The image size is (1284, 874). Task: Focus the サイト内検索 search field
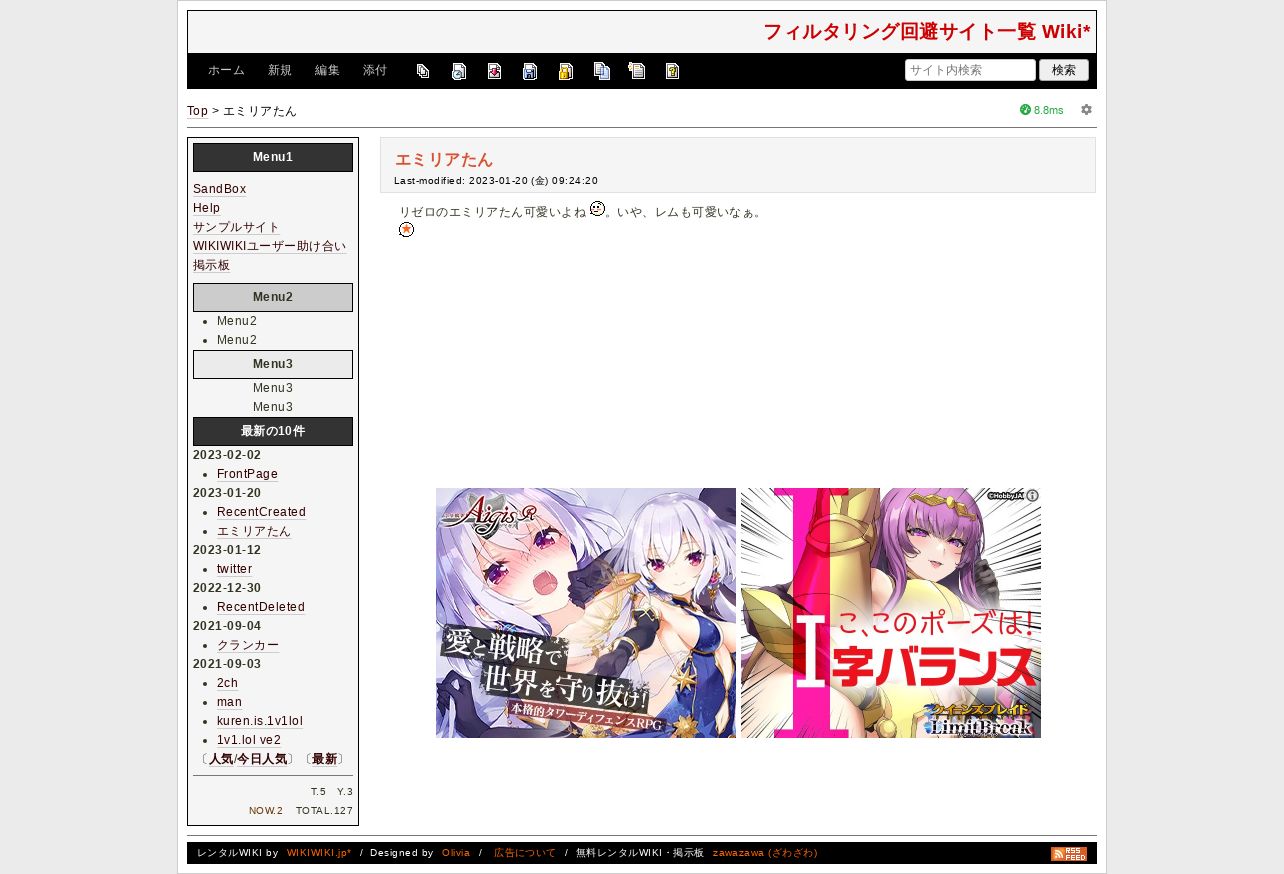click(970, 70)
